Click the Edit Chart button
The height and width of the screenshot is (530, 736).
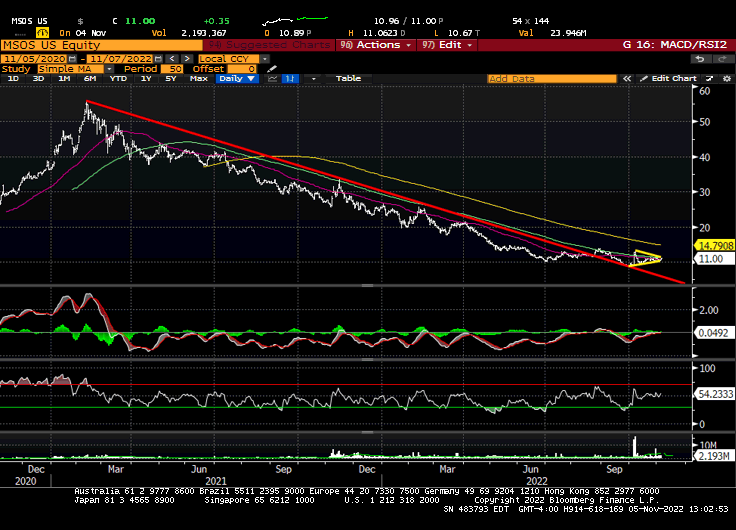tap(669, 79)
